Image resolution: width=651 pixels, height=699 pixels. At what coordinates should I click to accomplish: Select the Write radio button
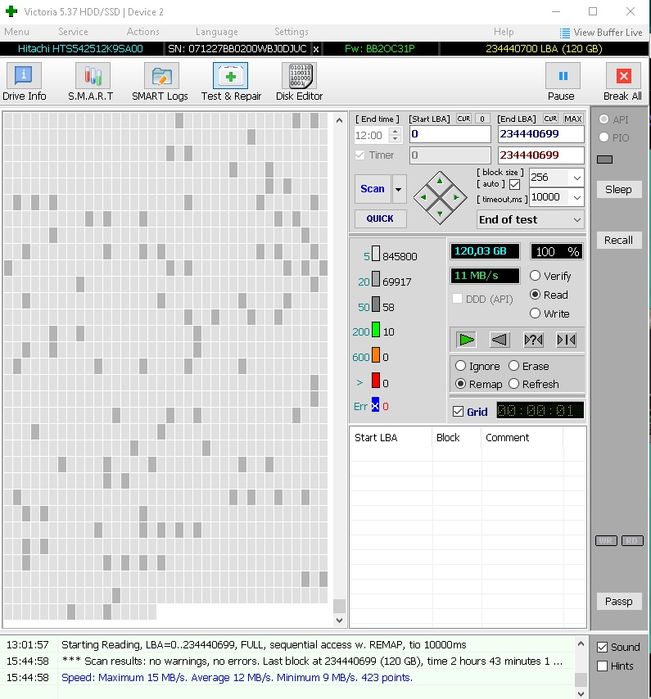535,313
